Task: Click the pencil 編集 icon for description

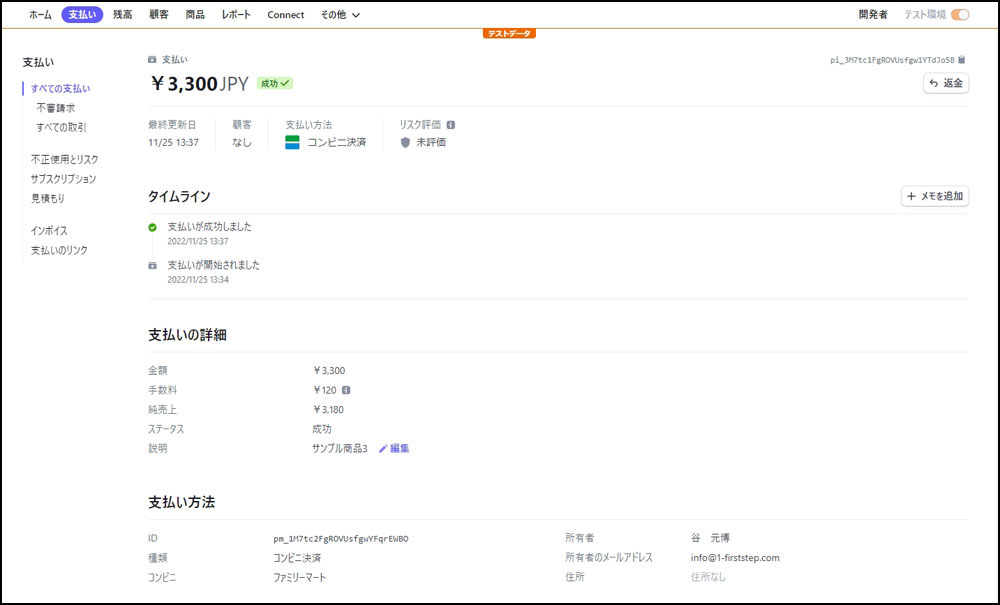Action: click(383, 449)
